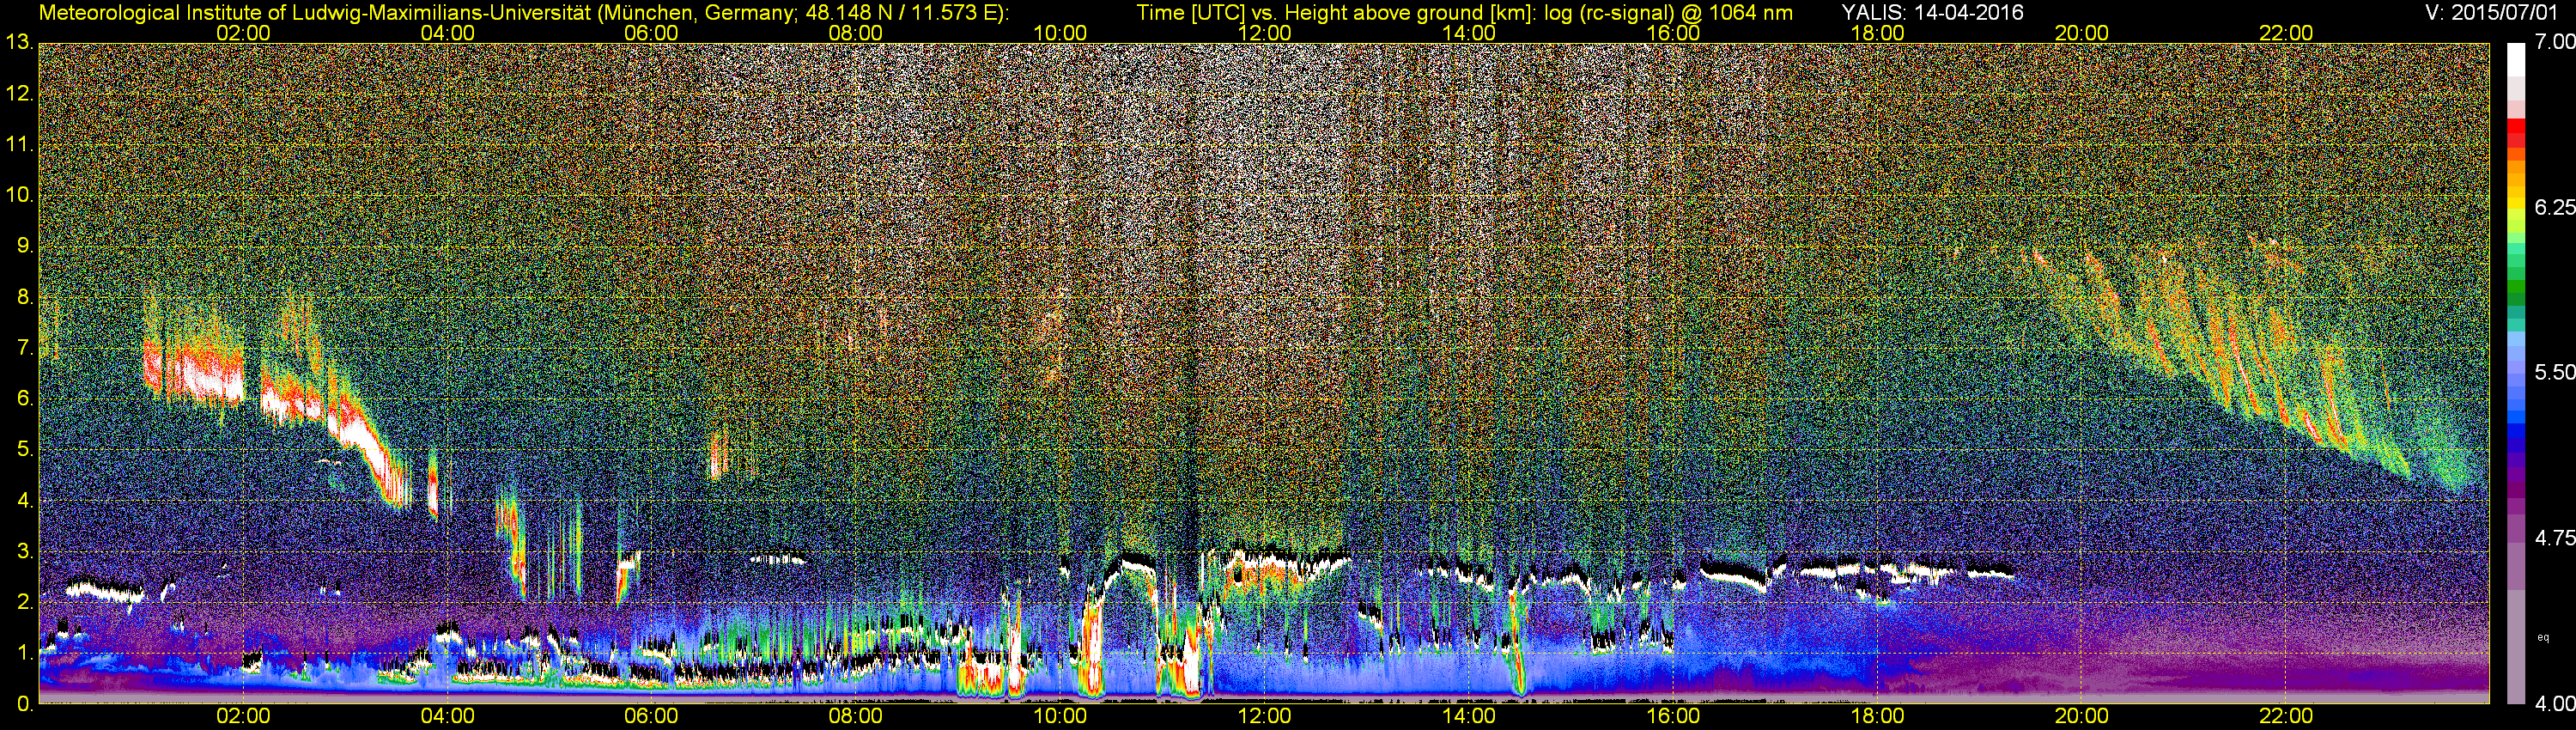Click the 04:00 label on the bottom time axis
2576x730 pixels.
(x=447, y=716)
